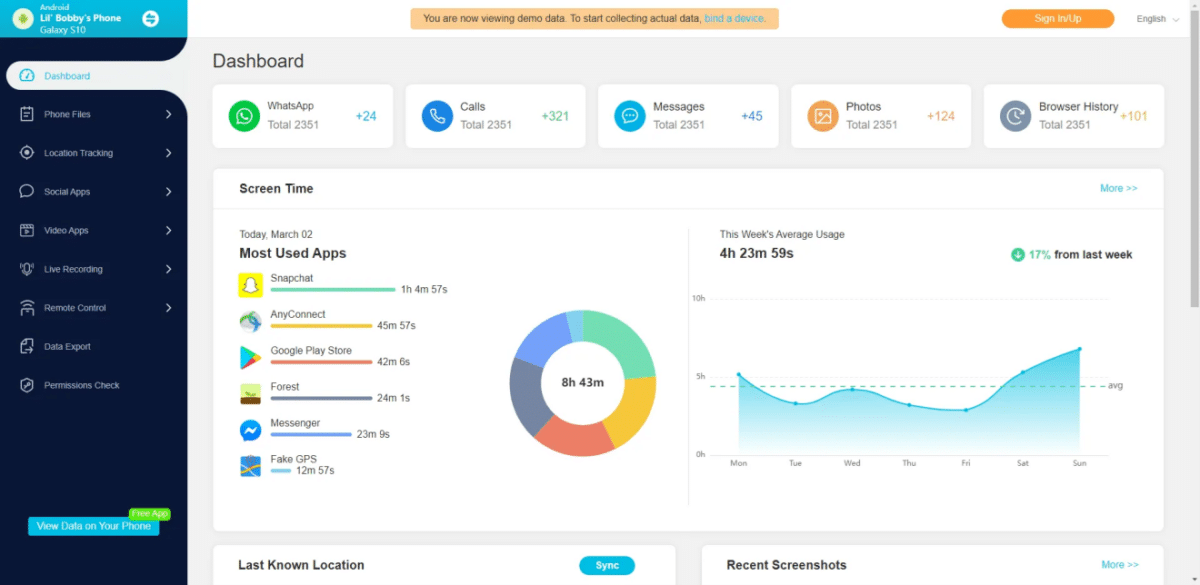Click the Forest app icon
The width and height of the screenshot is (1200, 585).
tap(251, 393)
